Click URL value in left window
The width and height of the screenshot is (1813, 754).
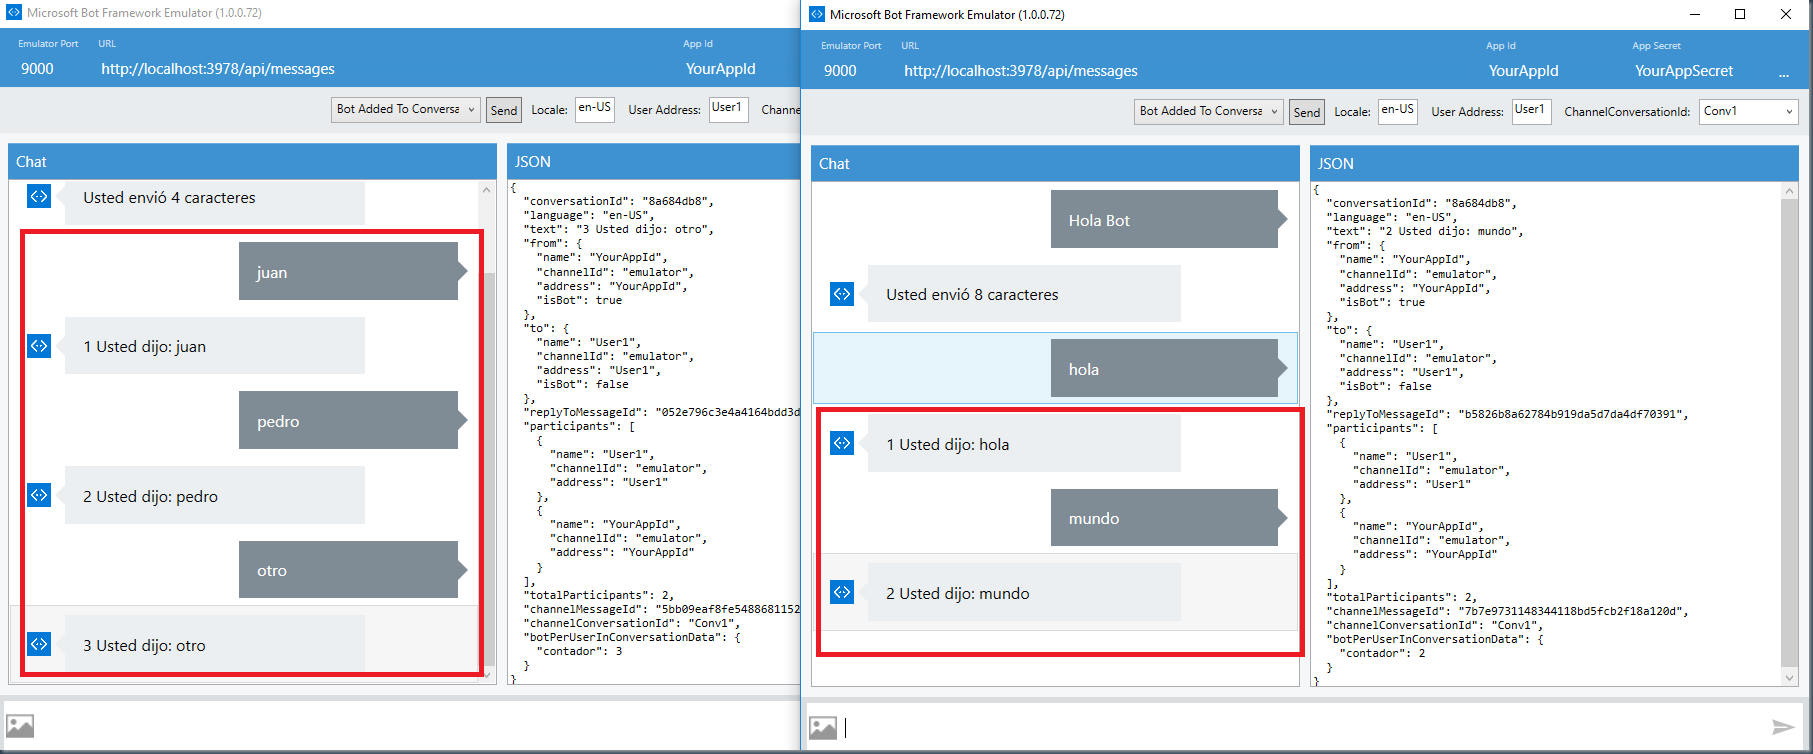(x=218, y=69)
